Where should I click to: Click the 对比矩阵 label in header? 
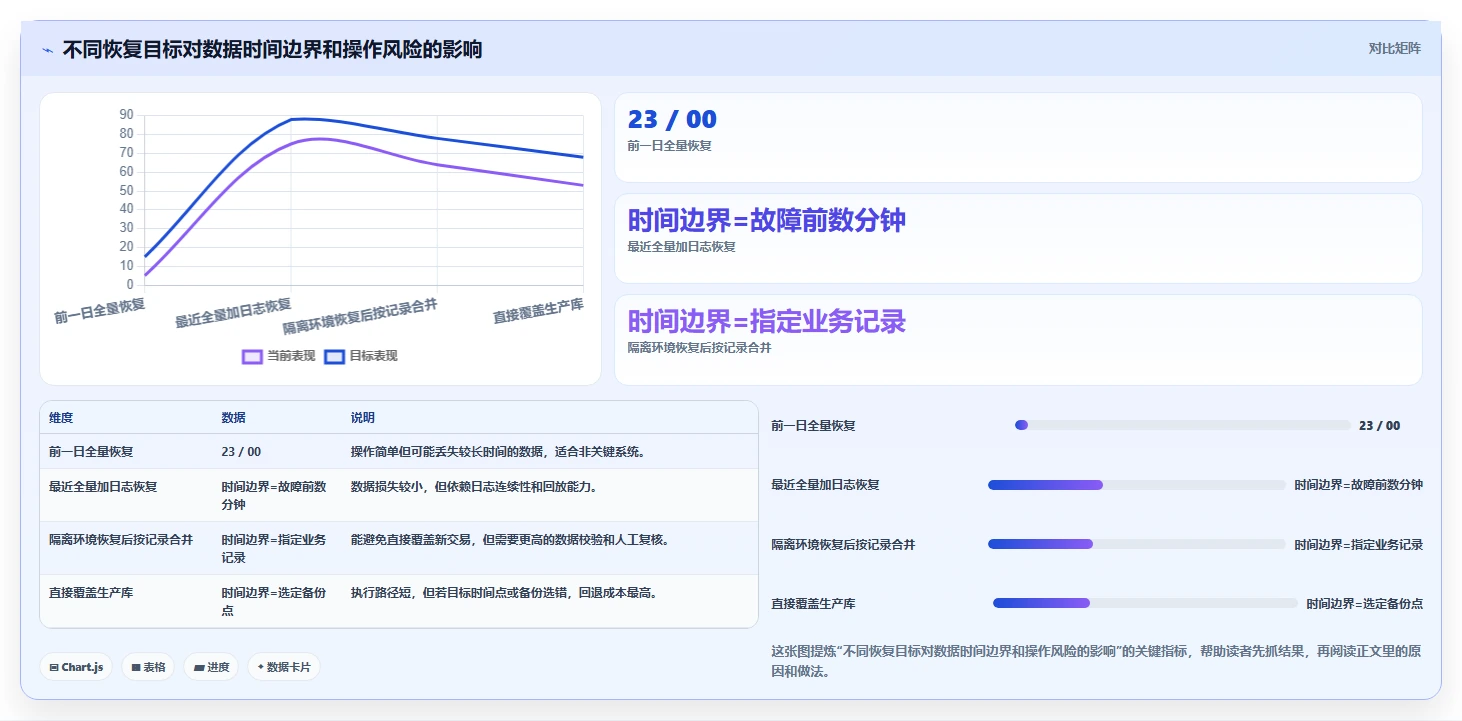click(x=1394, y=48)
